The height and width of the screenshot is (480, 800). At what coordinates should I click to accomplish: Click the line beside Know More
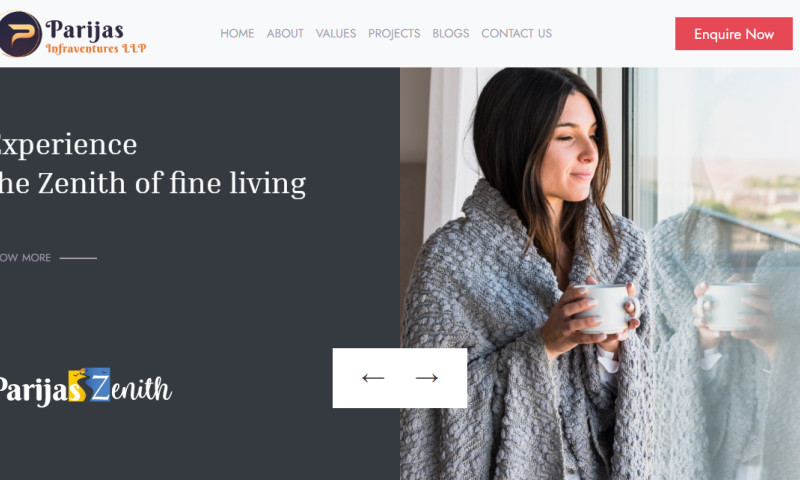tap(78, 259)
